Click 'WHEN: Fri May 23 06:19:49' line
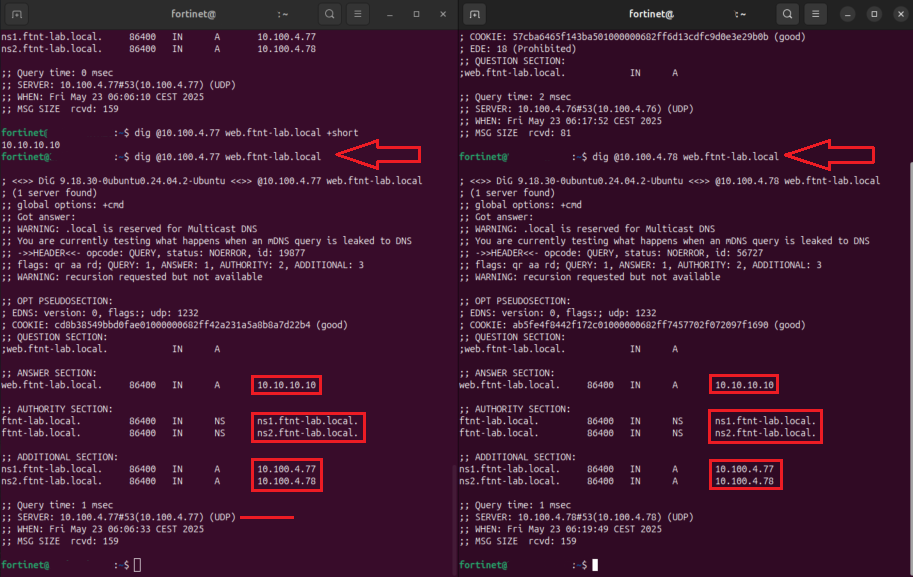 tap(560, 529)
